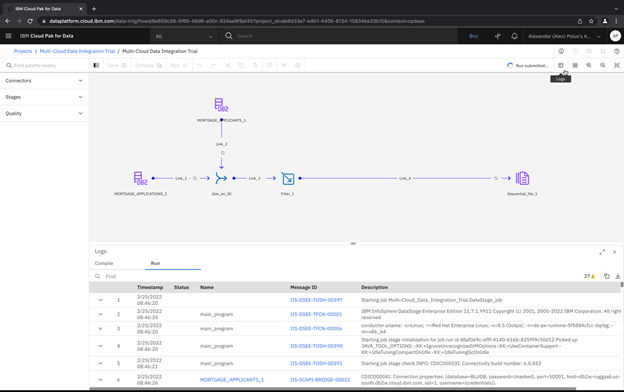Open the Alexander Polus account dropdown
This screenshot has height=392, width=624.
pyautogui.click(x=564, y=36)
